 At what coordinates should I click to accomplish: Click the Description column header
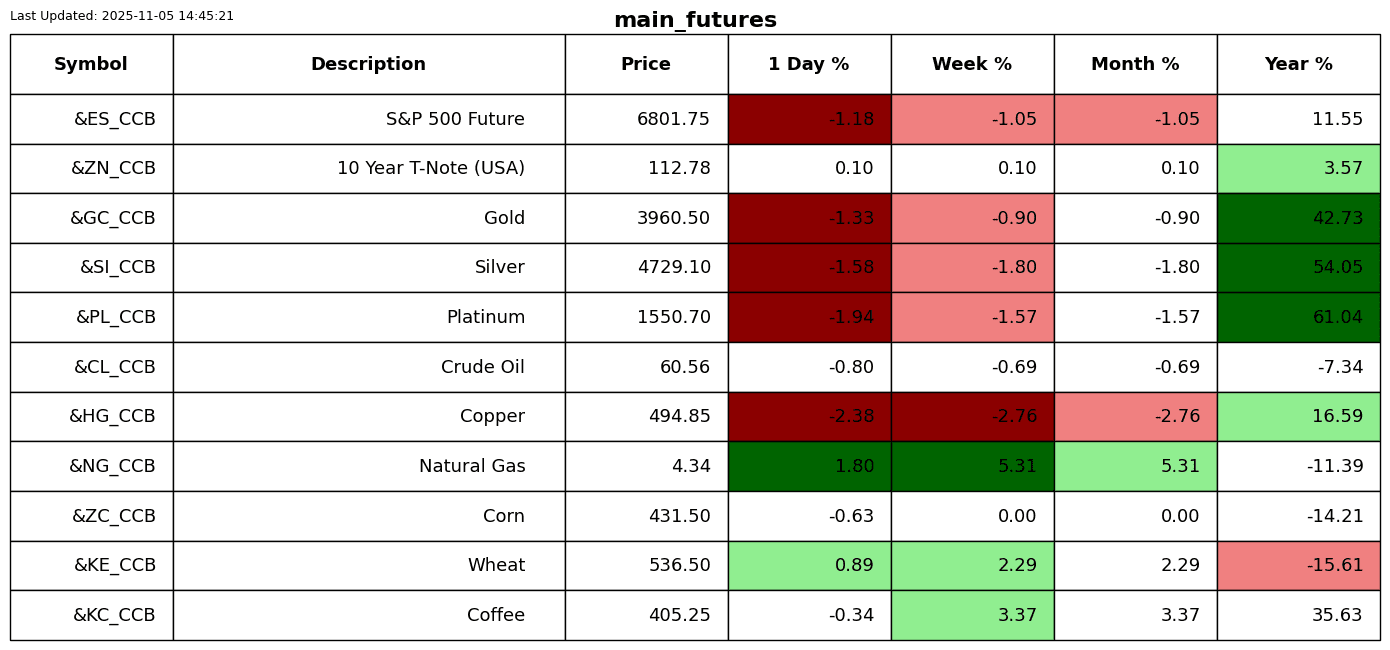(368, 64)
